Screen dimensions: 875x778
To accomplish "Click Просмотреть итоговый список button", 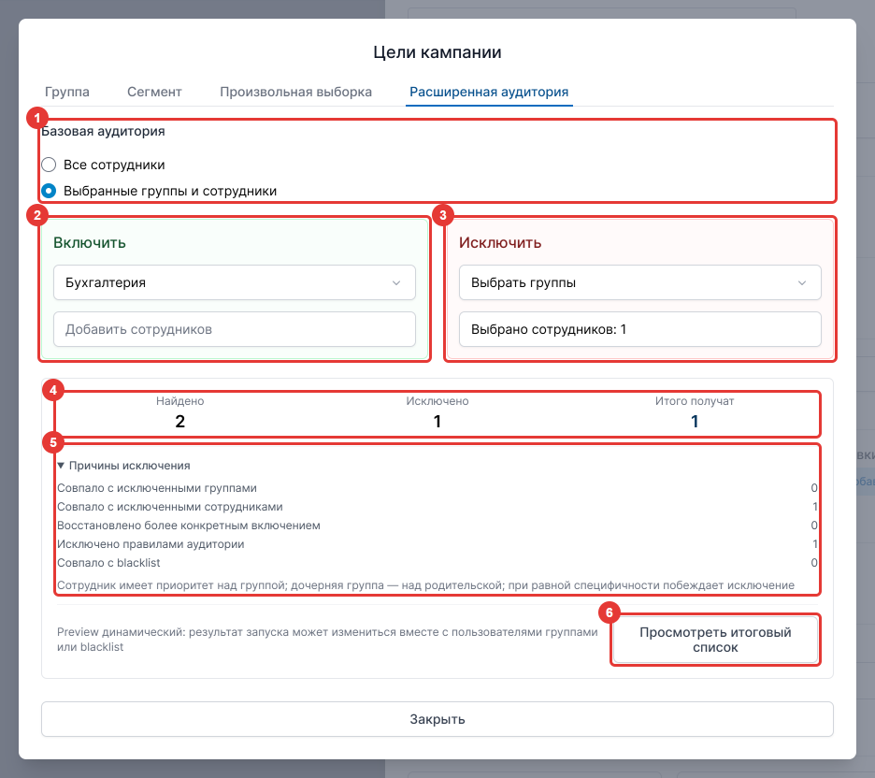I will 715,640.
